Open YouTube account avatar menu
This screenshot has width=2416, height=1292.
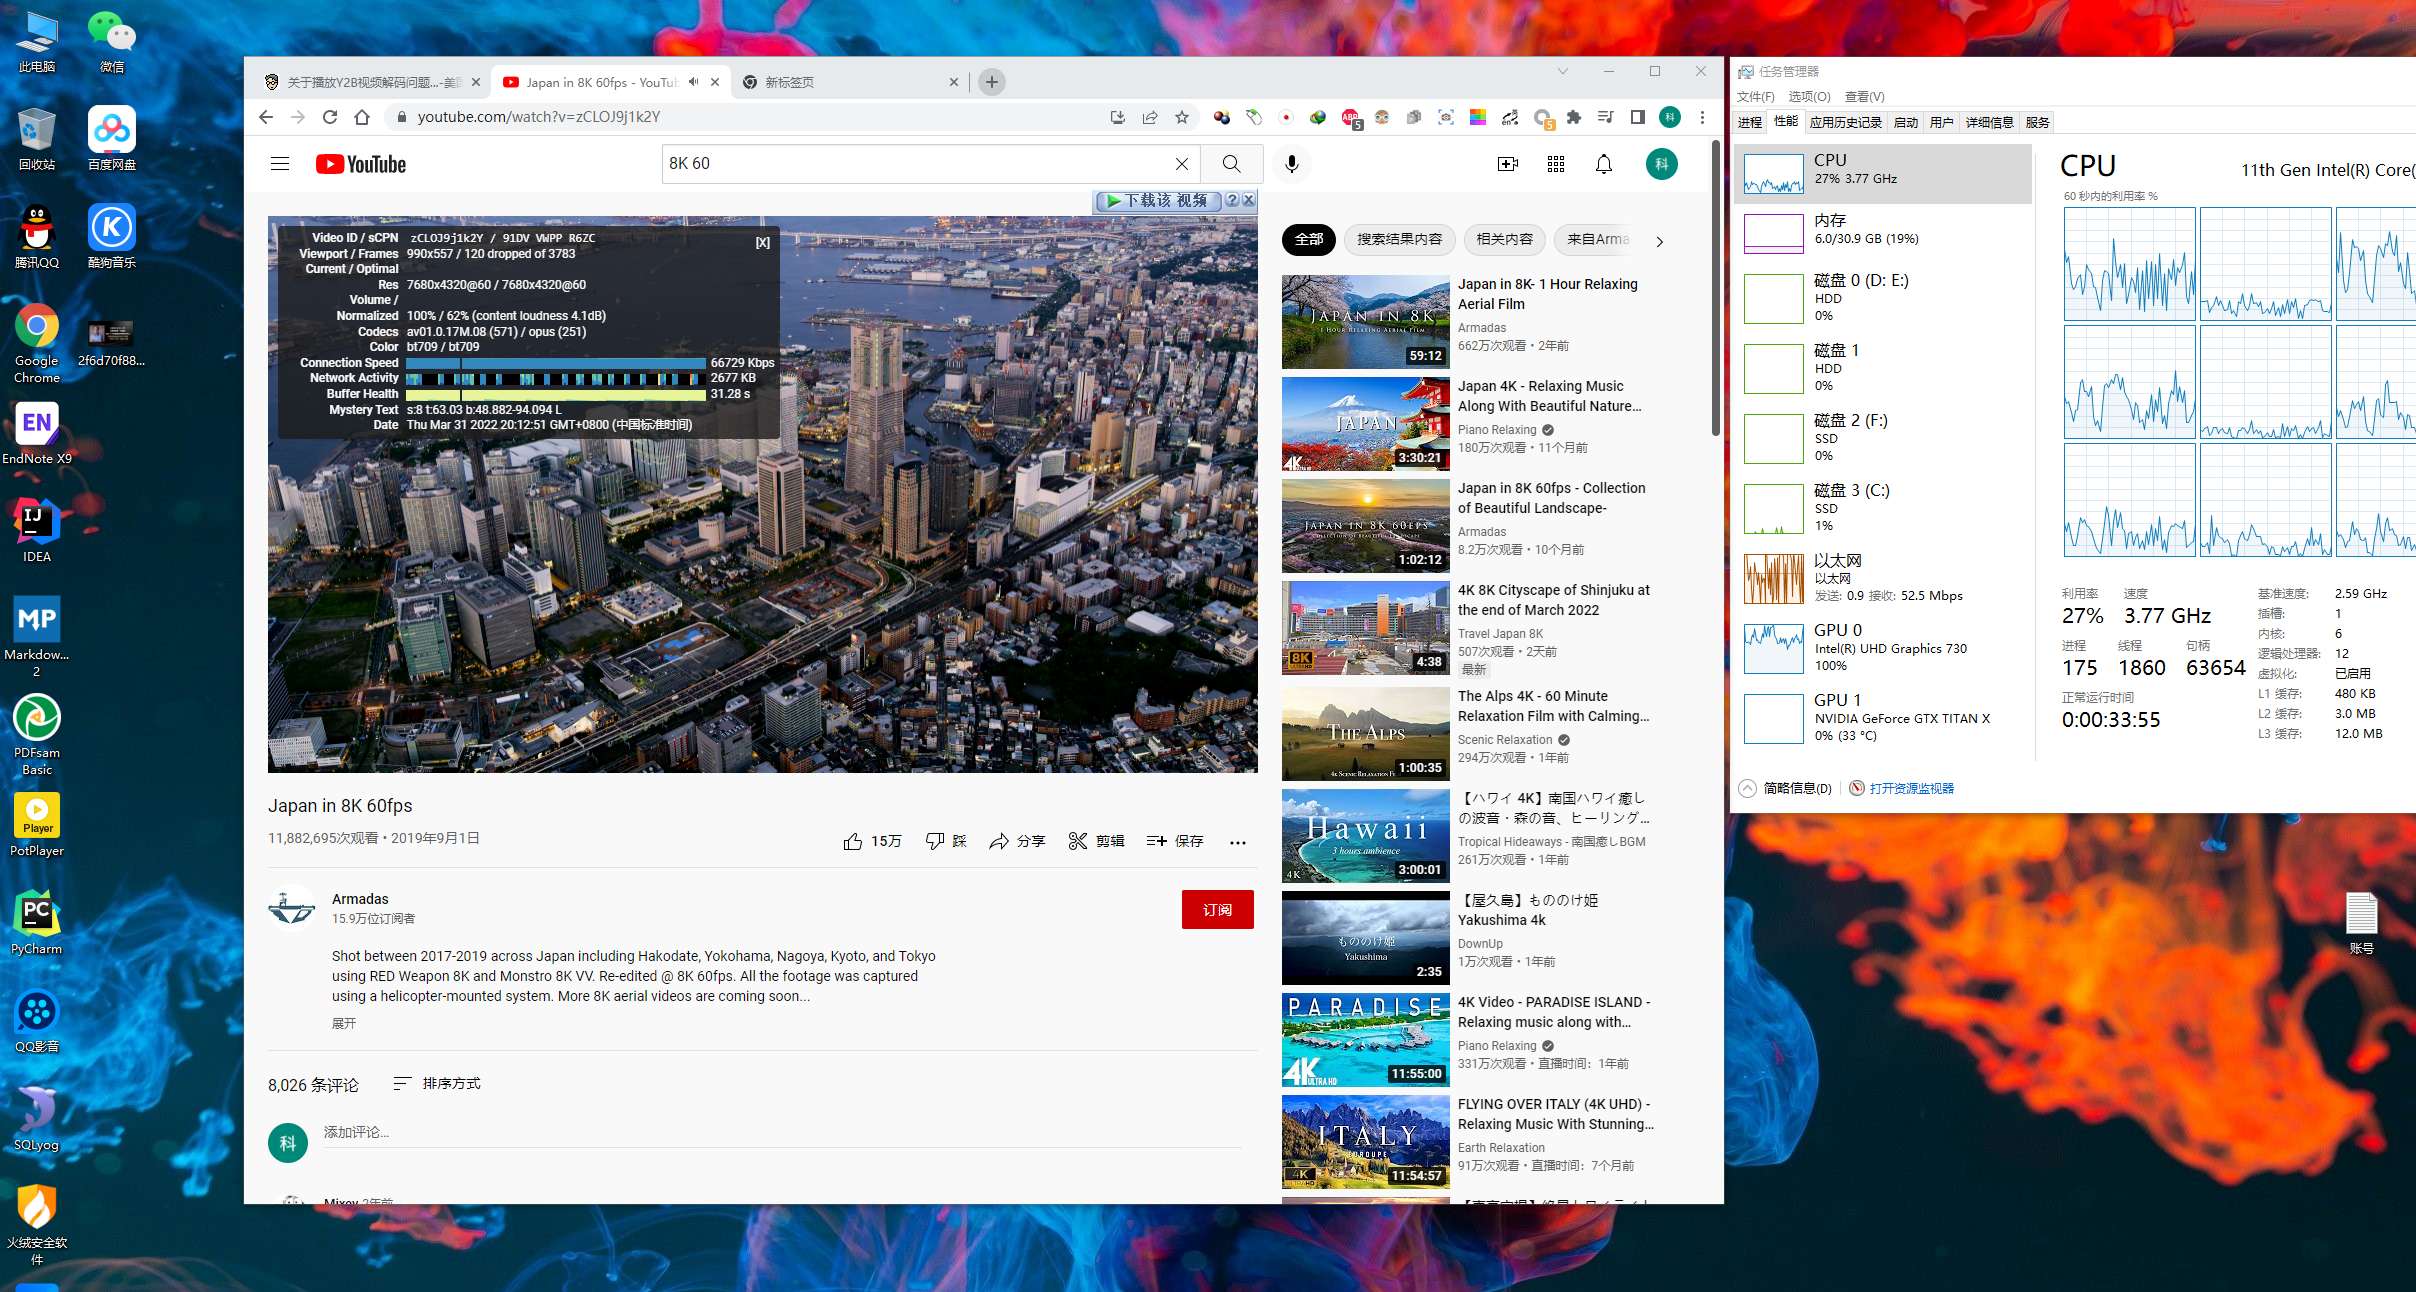pyautogui.click(x=1662, y=164)
